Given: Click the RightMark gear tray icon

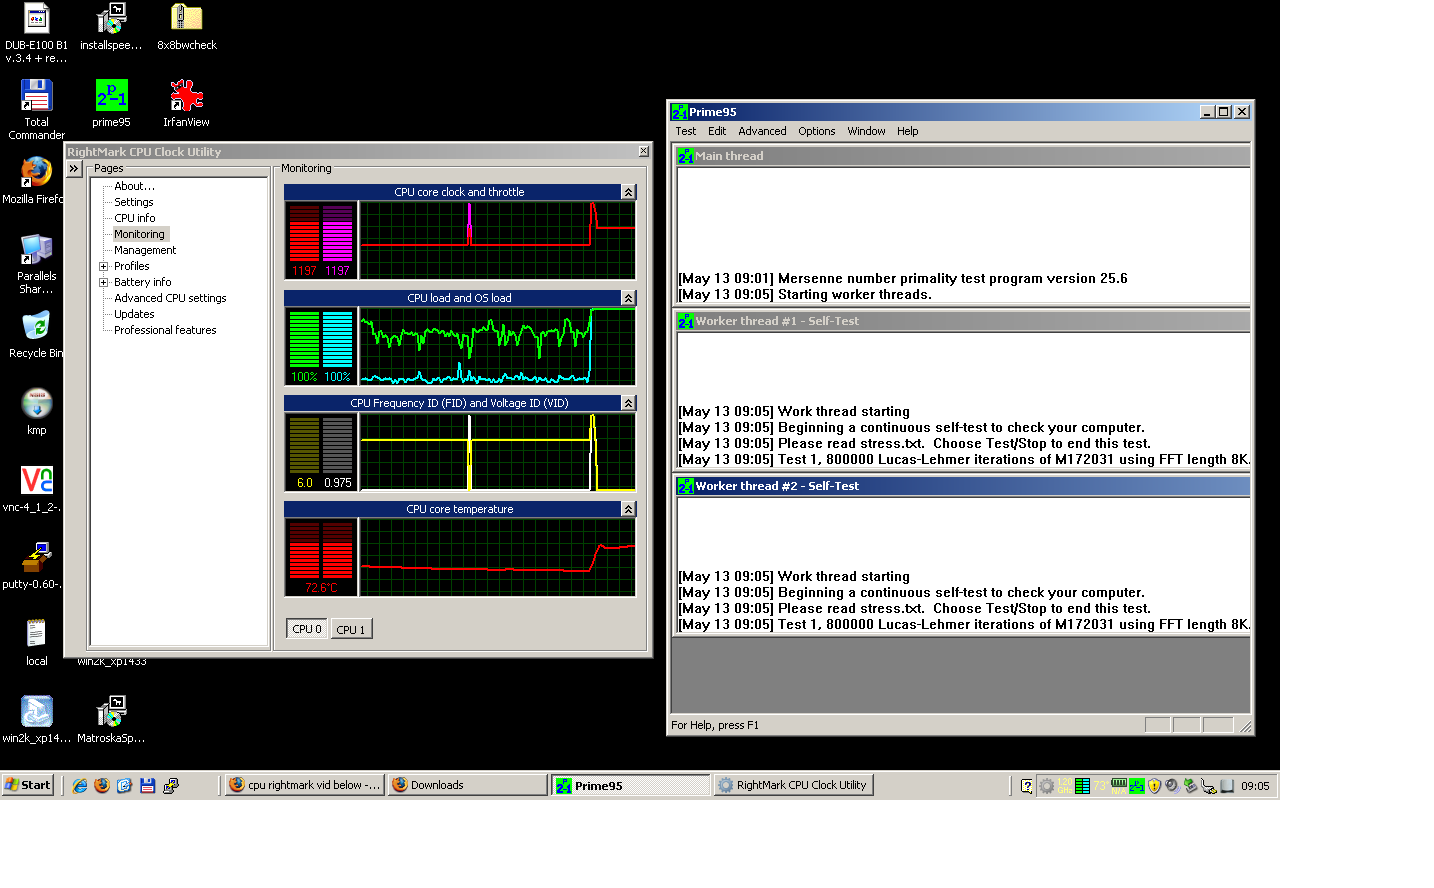Looking at the screenshot, I should point(1047,786).
